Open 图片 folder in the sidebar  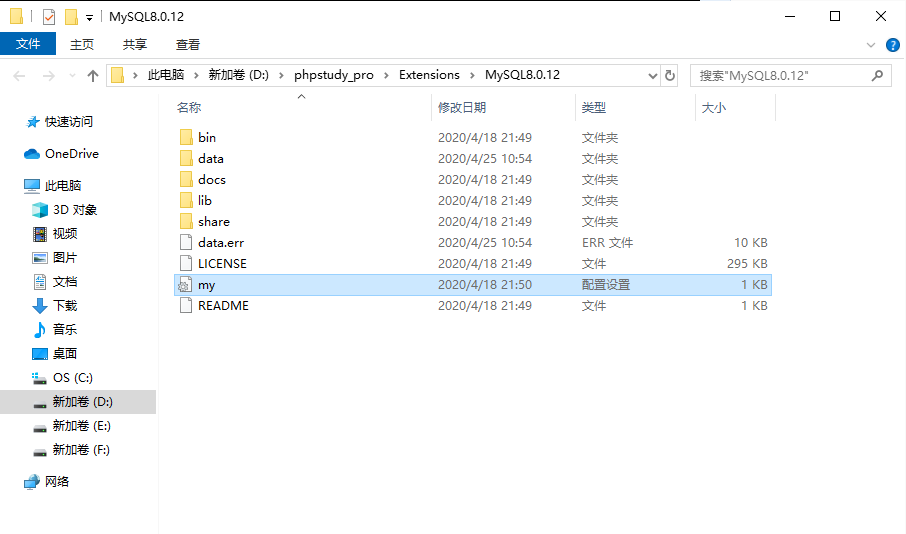[65, 258]
